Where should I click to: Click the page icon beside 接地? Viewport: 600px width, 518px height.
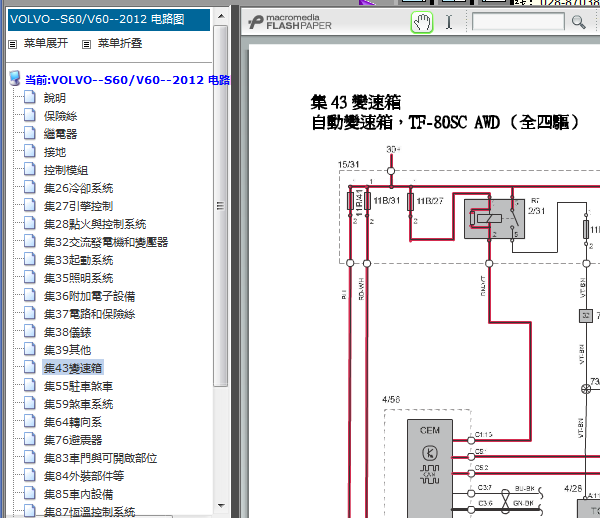(x=30, y=151)
